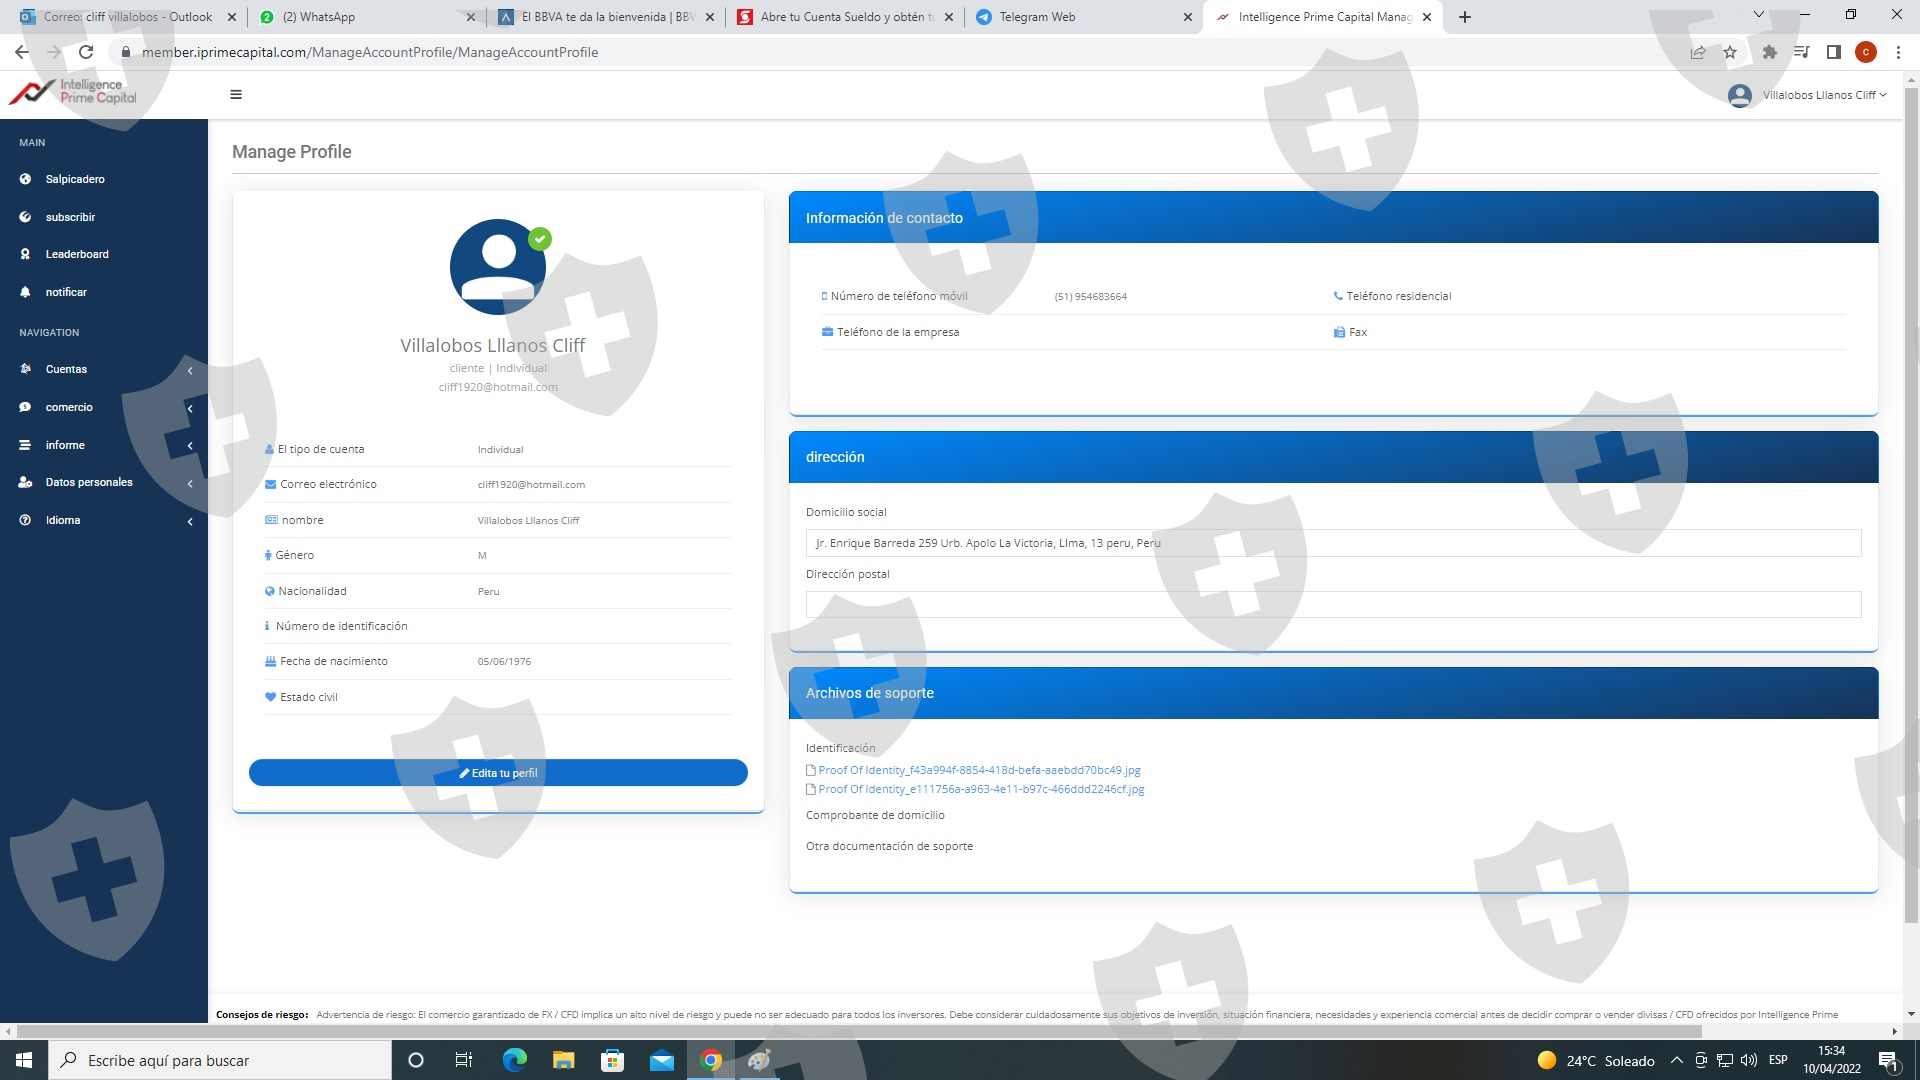Open first Proof Of Identity jpg link
Image resolution: width=1920 pixels, height=1080 pixels.
[979, 770]
